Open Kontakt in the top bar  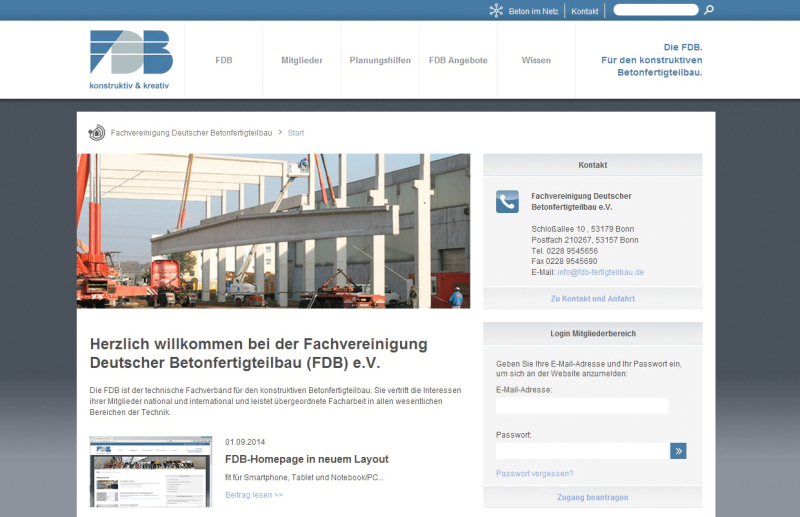tap(585, 11)
